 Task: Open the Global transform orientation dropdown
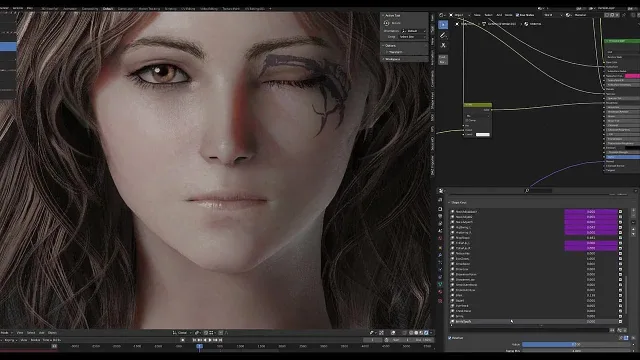pos(181,333)
